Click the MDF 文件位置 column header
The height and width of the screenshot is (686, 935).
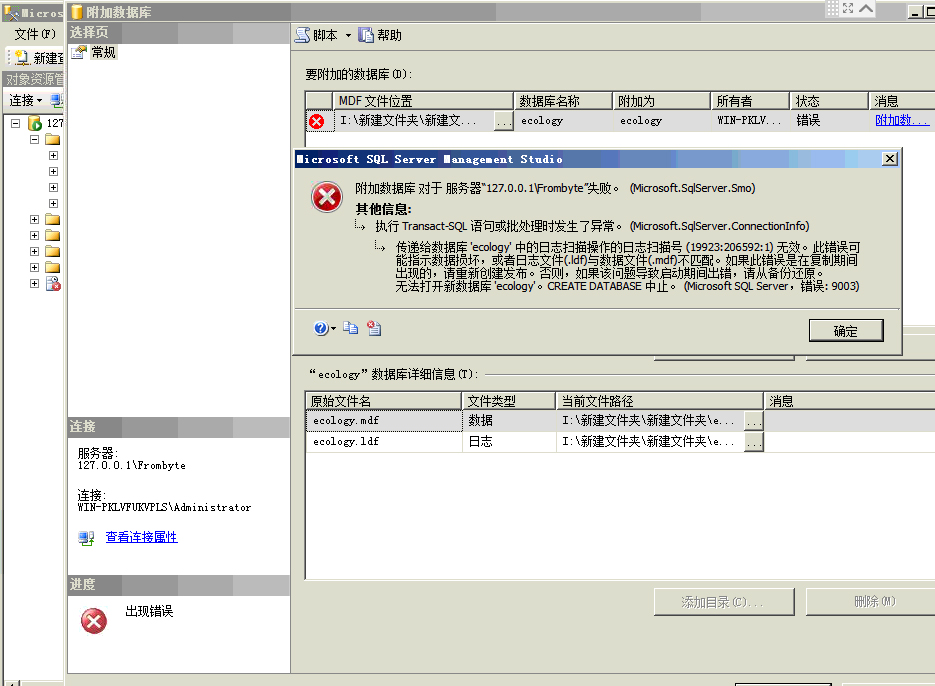pyautogui.click(x=423, y=101)
